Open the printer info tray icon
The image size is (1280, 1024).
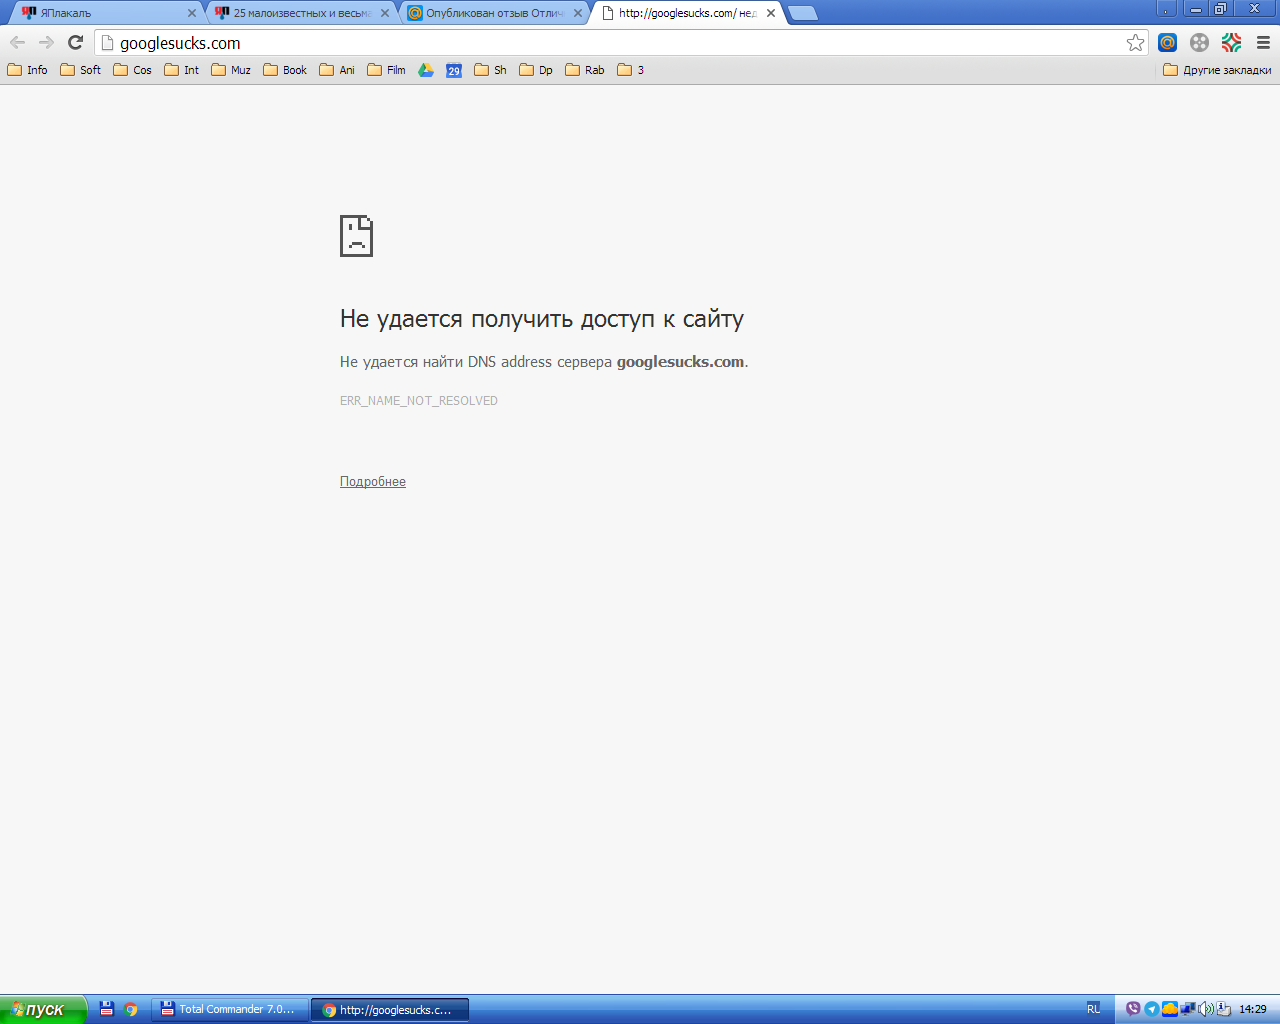click(x=1224, y=1009)
